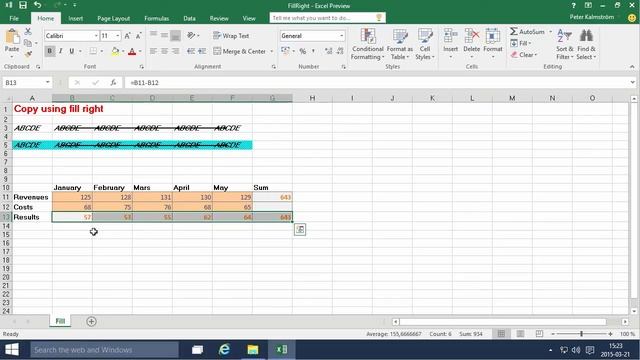Apply Percent Style format

(302, 51)
